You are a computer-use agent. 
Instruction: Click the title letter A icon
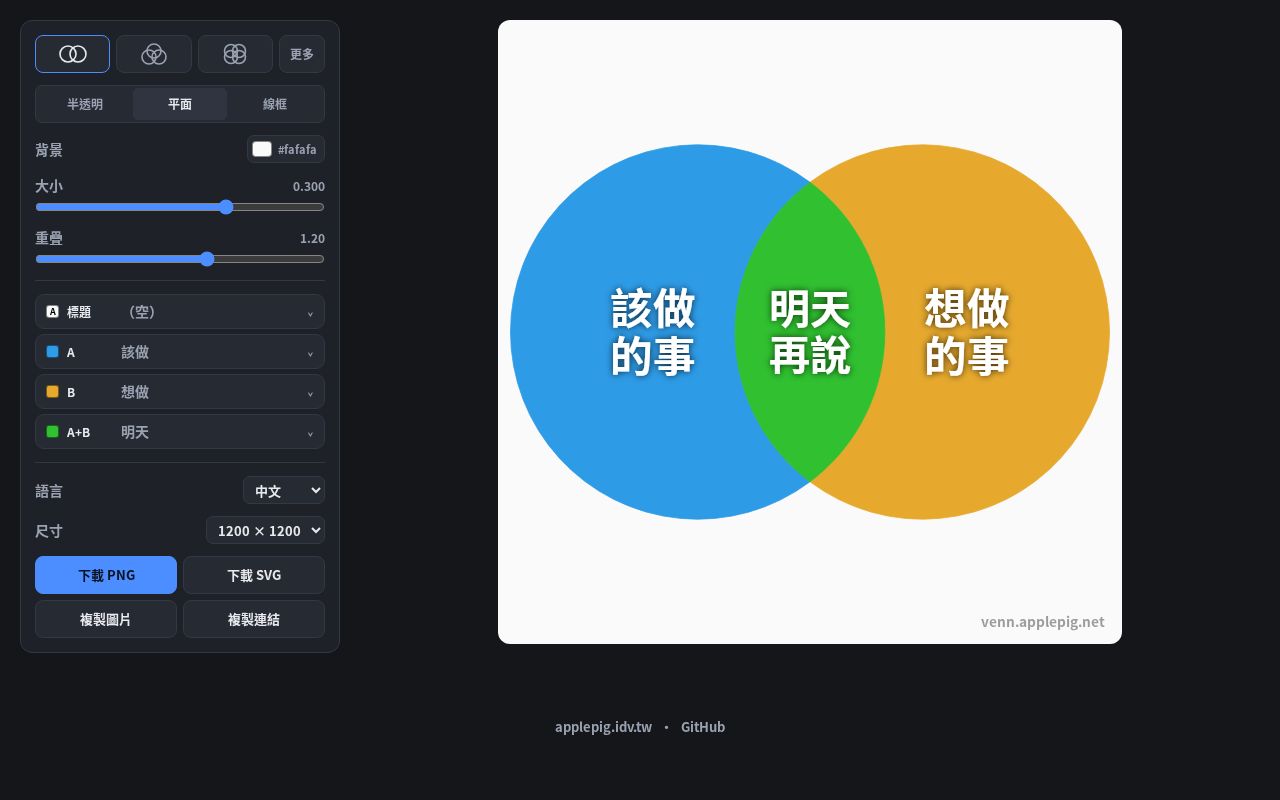point(53,312)
